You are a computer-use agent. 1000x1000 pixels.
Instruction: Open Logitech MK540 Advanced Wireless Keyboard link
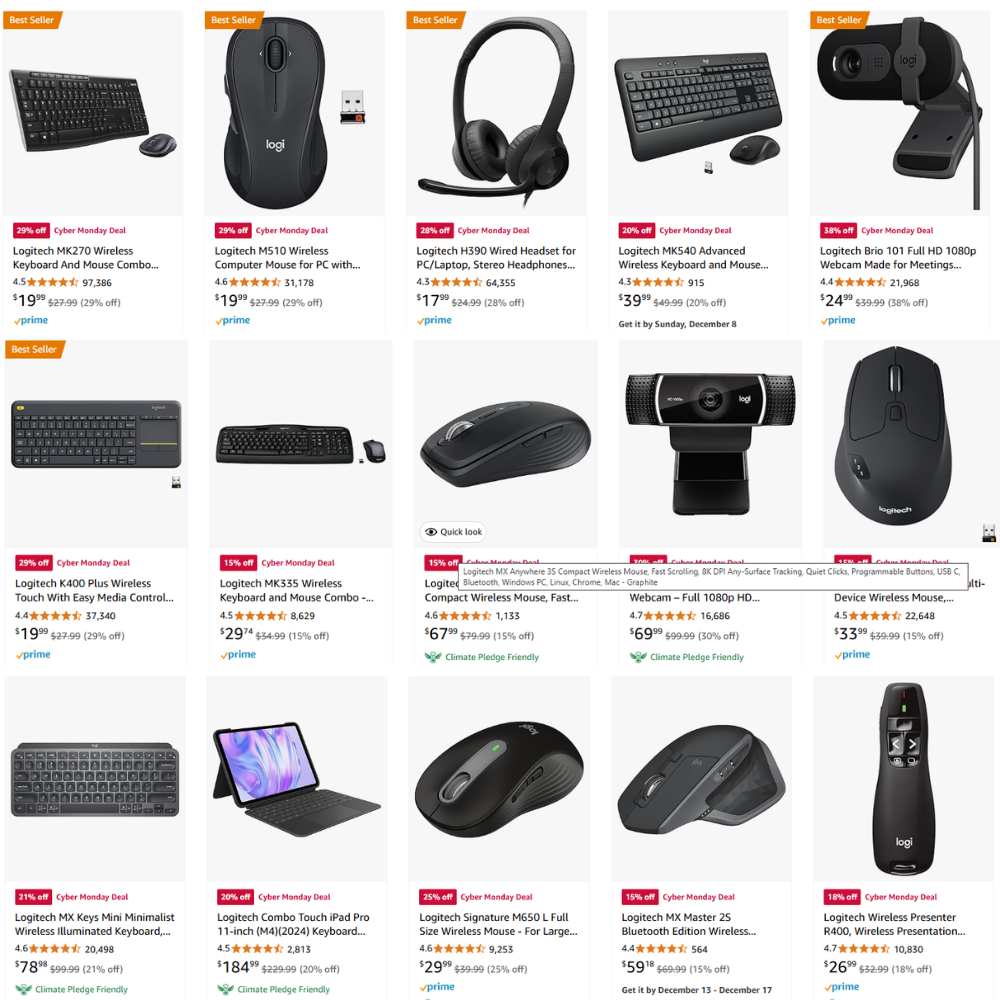(693, 258)
